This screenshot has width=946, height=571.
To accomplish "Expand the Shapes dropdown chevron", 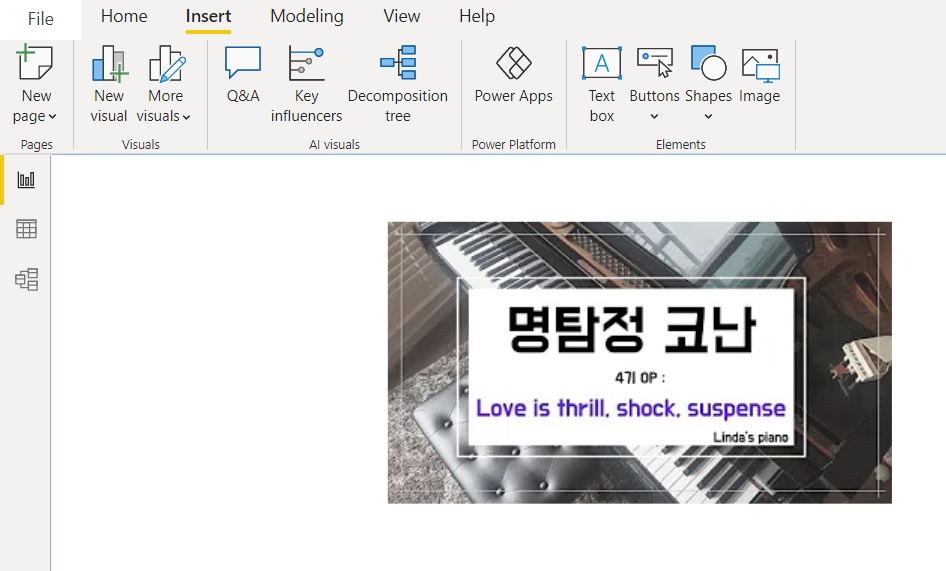I will click(708, 116).
